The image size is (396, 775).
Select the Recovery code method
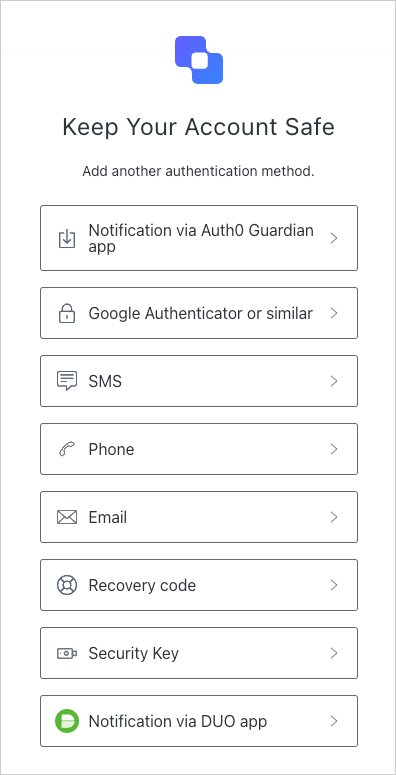point(199,585)
